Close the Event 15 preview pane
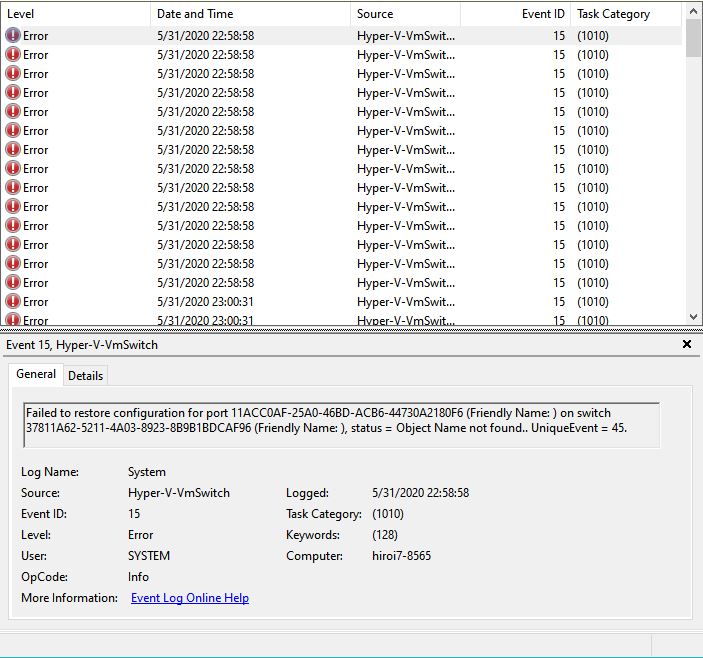The image size is (703, 658). (x=686, y=344)
